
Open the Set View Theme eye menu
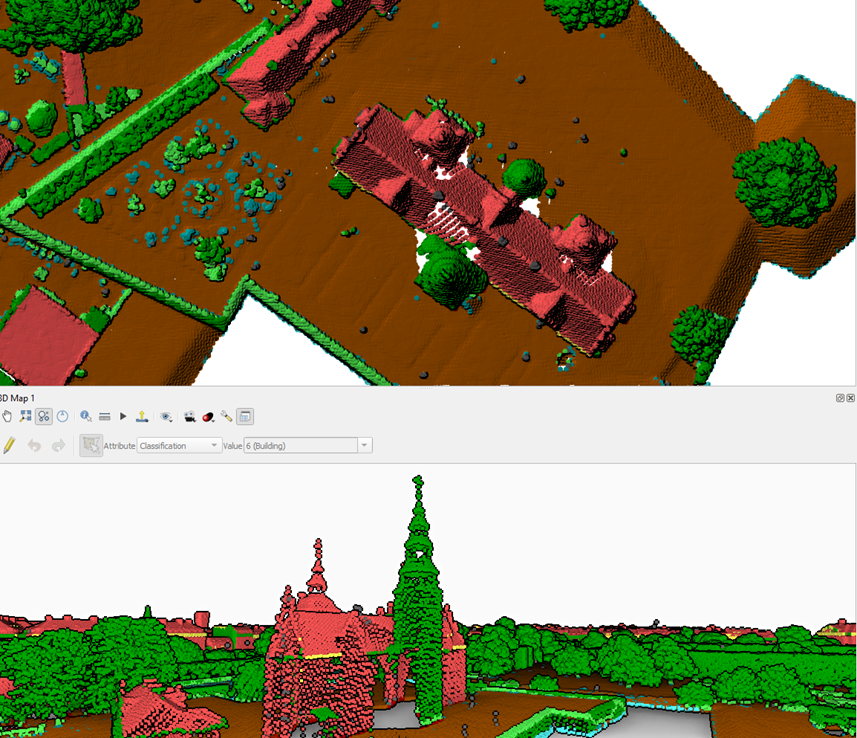(x=166, y=417)
